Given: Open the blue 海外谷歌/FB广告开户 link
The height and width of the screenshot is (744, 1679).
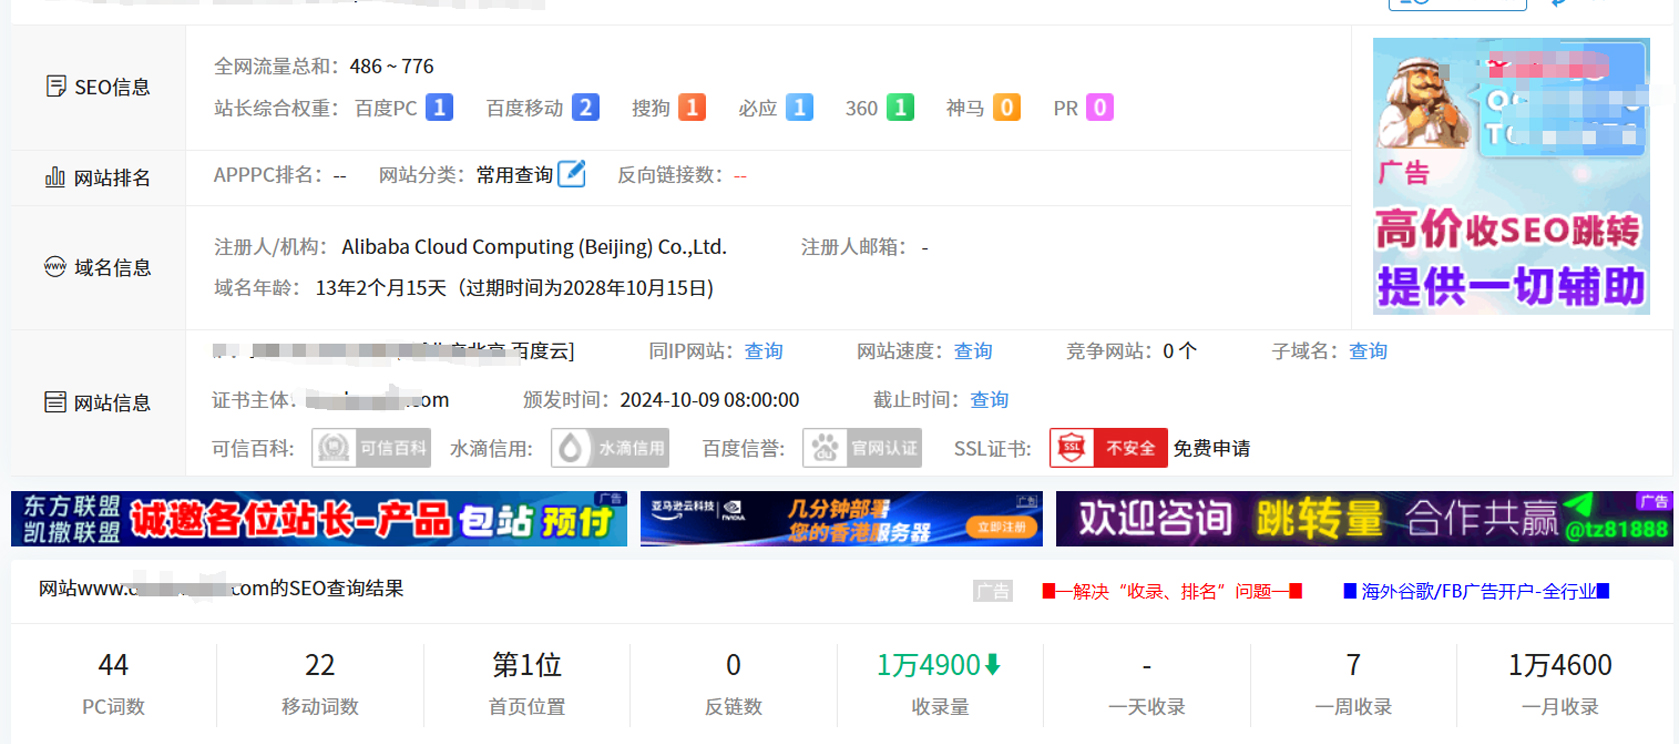Looking at the screenshot, I should 1476,591.
